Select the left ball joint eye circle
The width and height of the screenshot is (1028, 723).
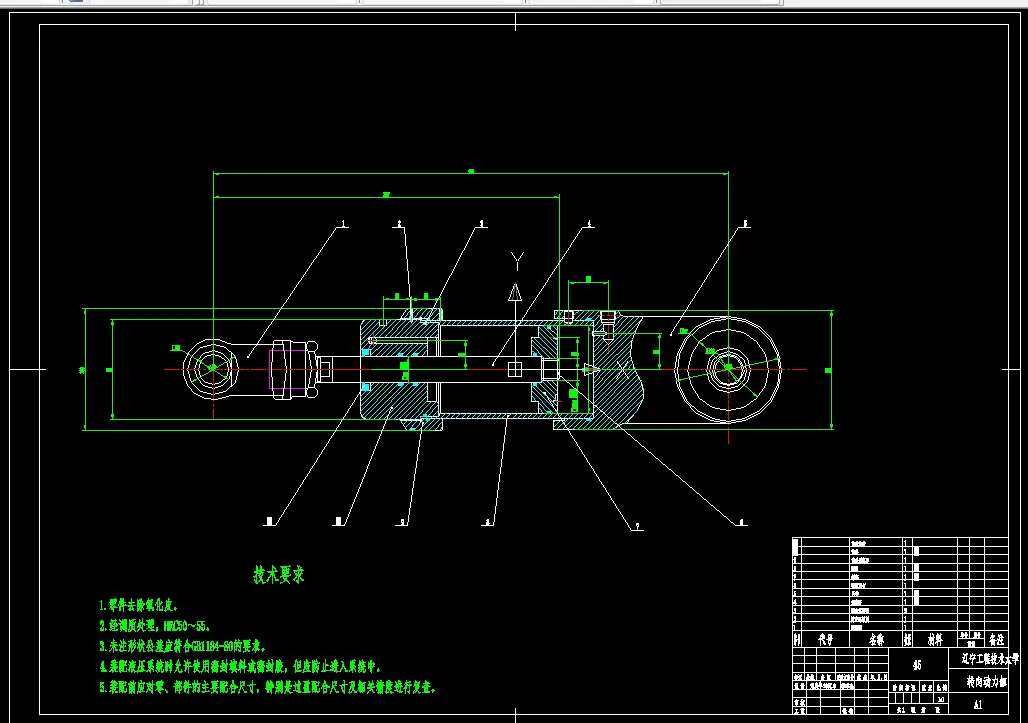tap(212, 368)
